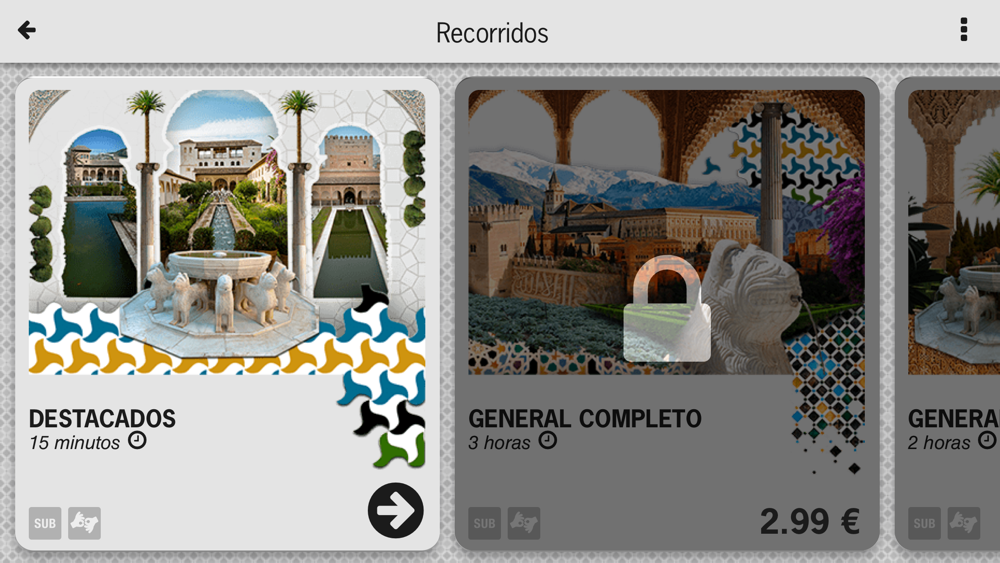Click the padlock on General Completo
The width and height of the screenshot is (1000, 563).
[667, 309]
